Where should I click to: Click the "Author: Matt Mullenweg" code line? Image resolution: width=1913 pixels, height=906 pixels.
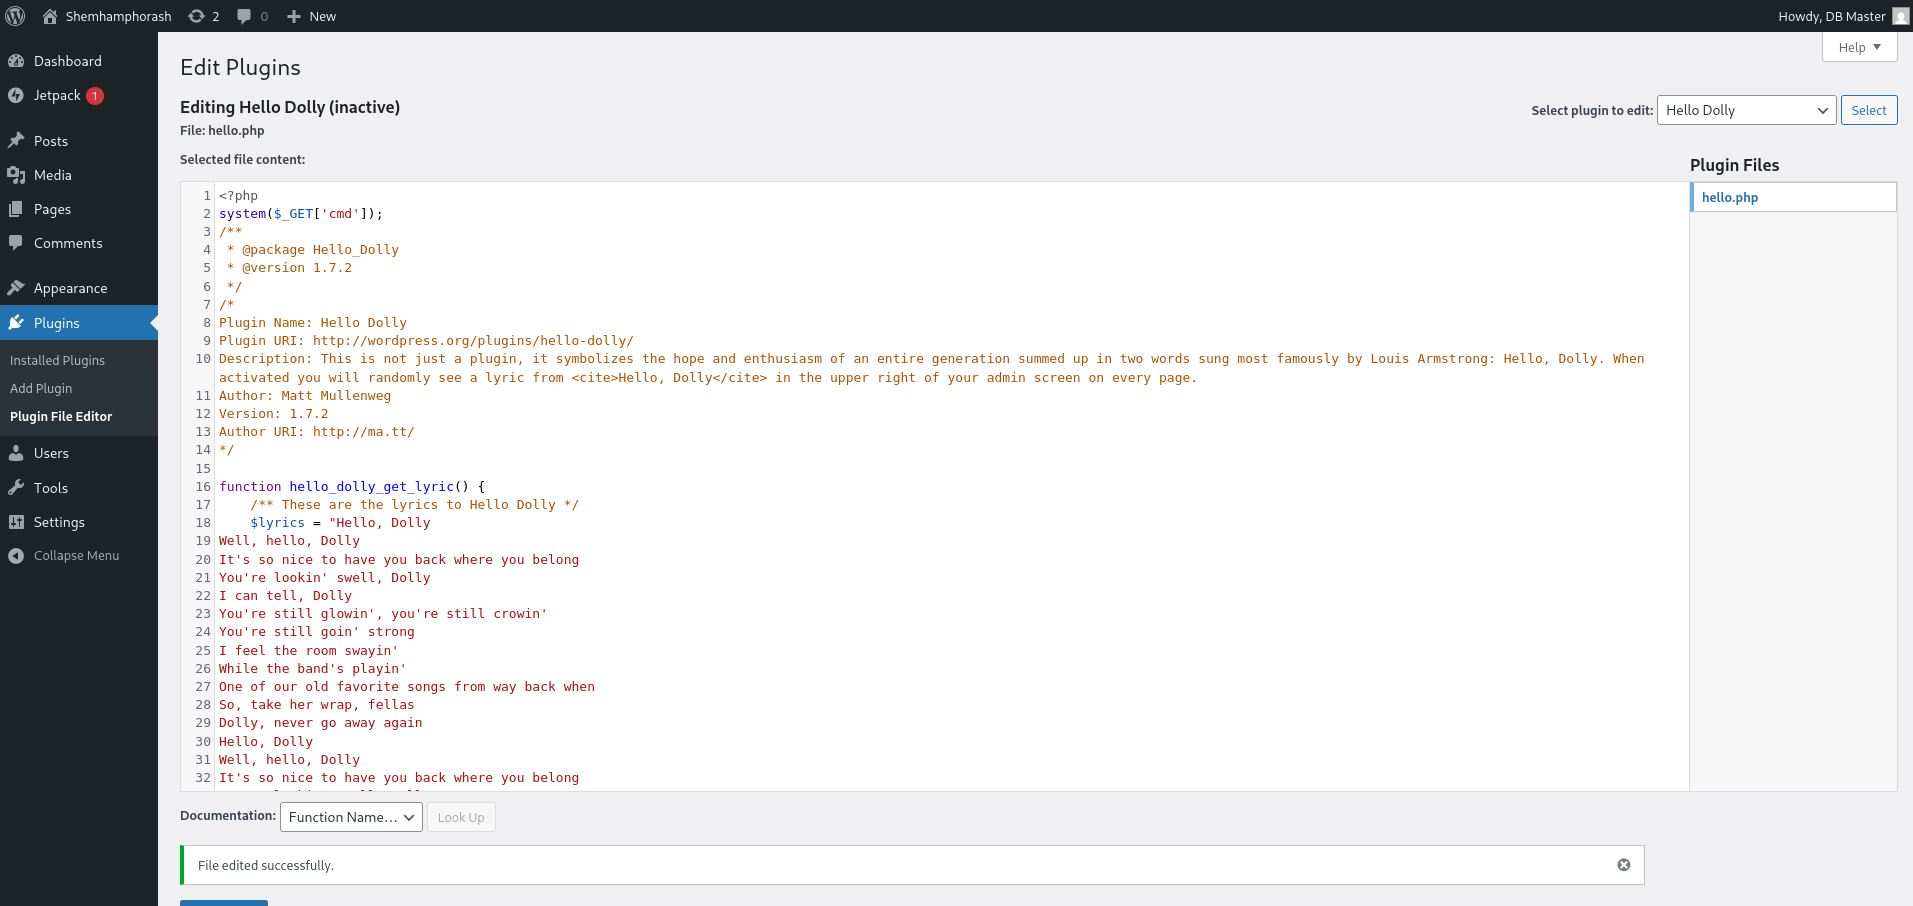pyautogui.click(x=305, y=395)
